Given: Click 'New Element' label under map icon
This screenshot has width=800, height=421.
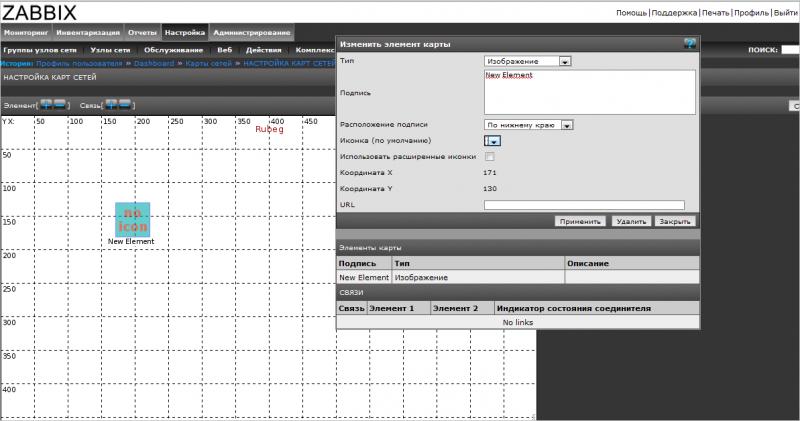Looking at the screenshot, I should coord(131,241).
